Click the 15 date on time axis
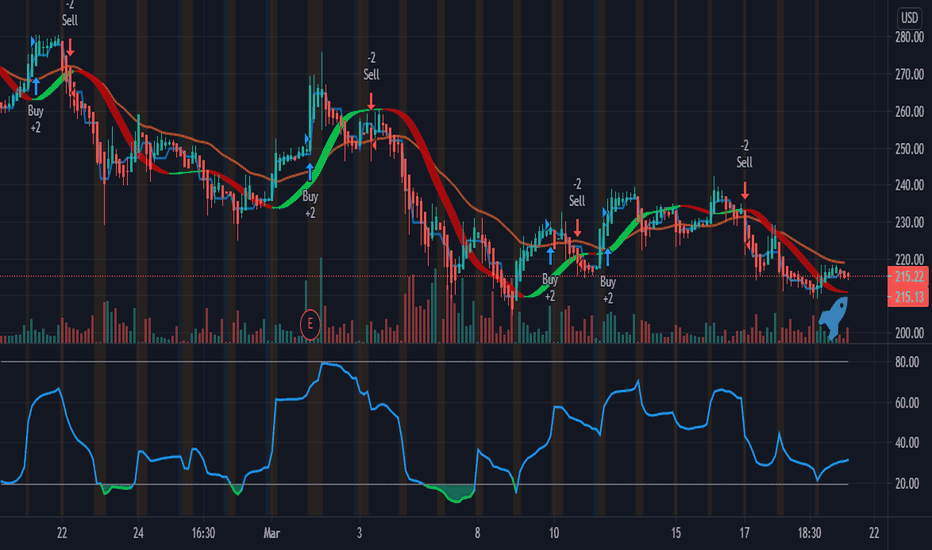This screenshot has width=932, height=550. [676, 533]
